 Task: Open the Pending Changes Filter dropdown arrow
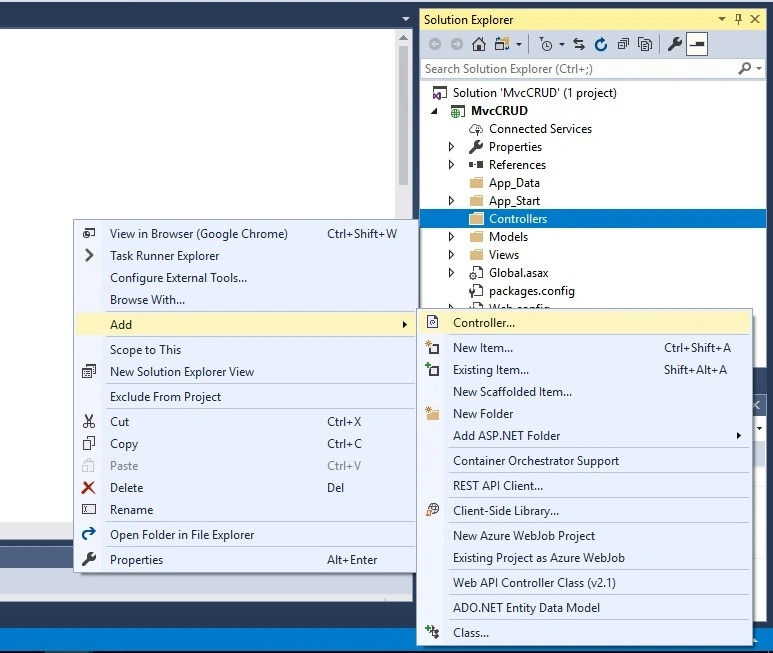[x=562, y=44]
